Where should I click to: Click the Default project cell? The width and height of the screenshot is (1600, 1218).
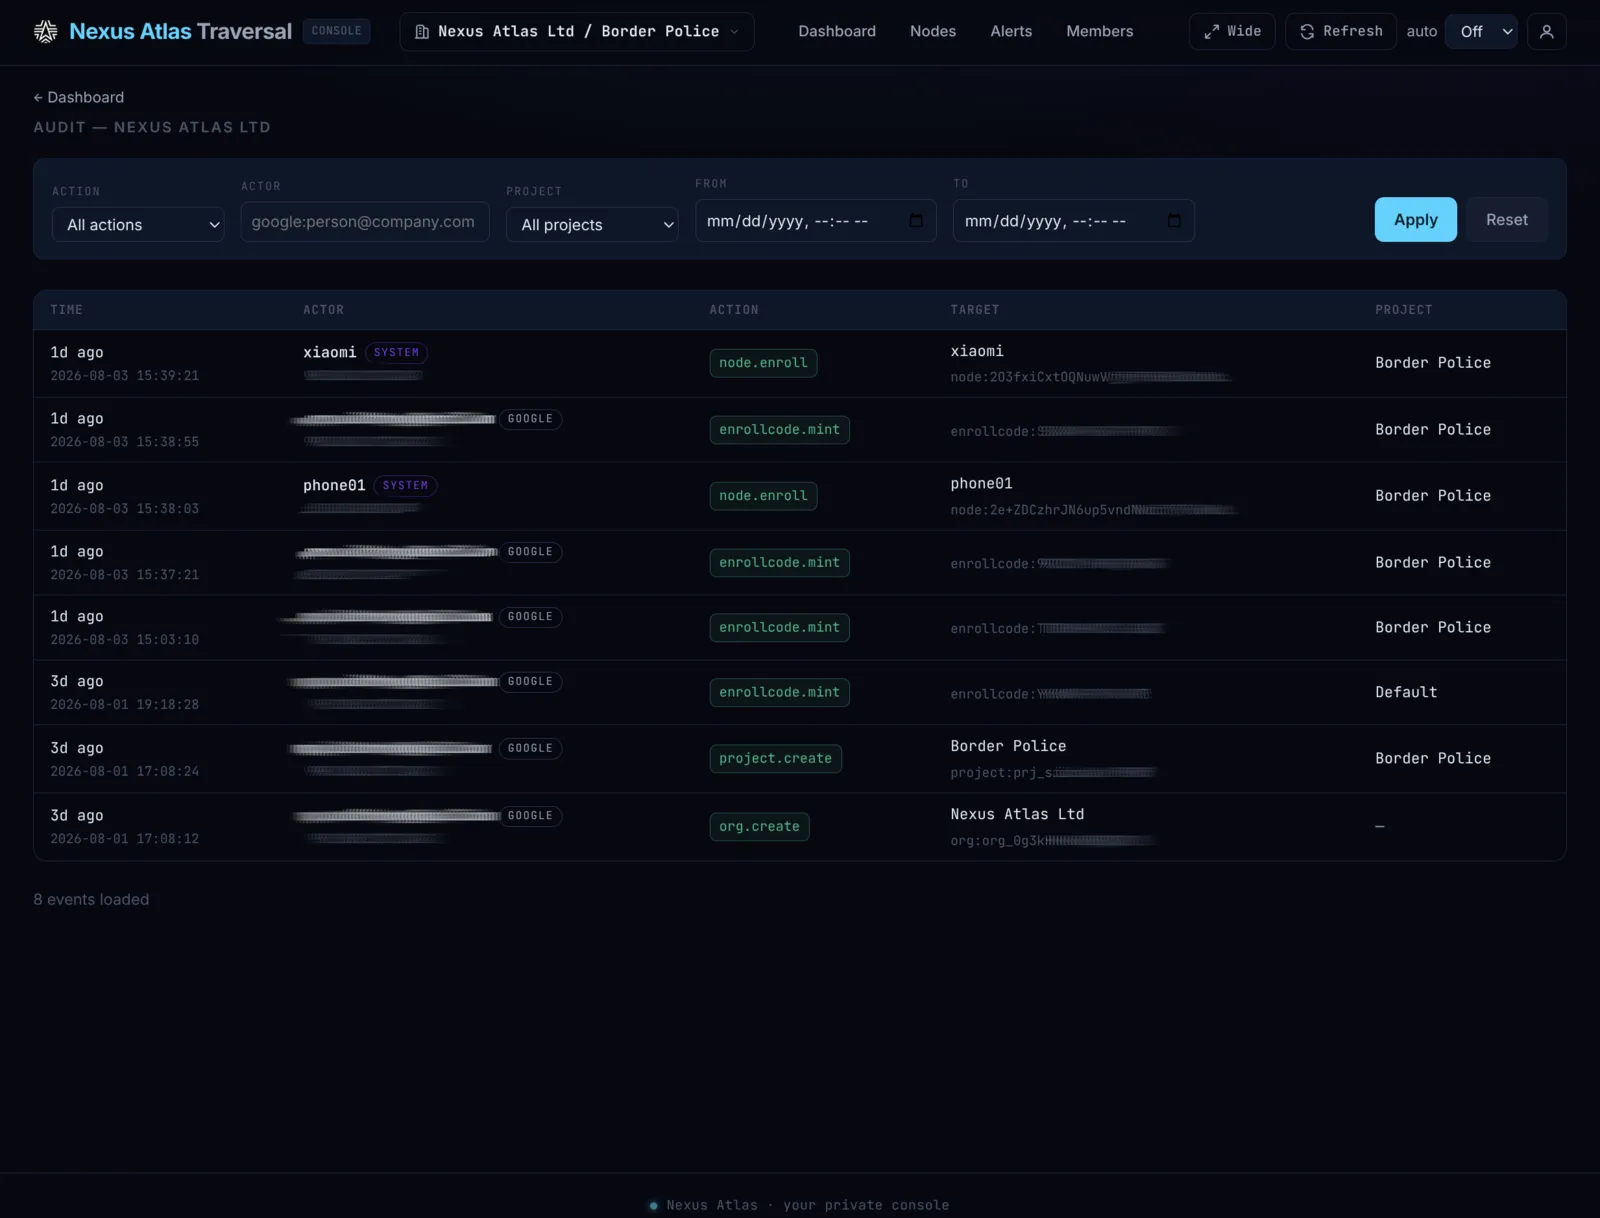tap(1406, 693)
